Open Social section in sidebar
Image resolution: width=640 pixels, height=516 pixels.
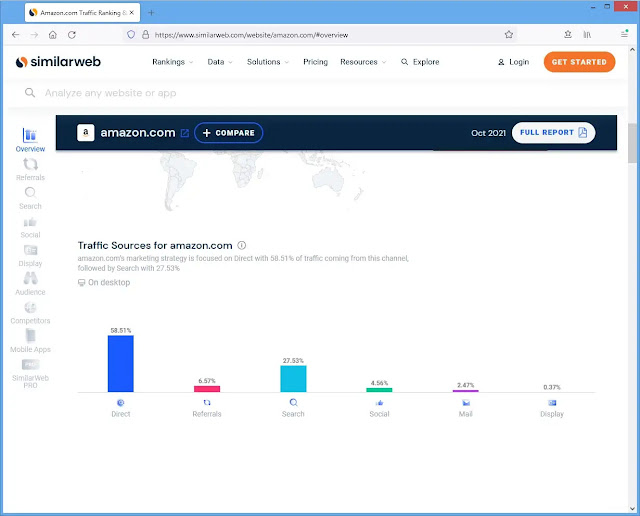[x=30, y=228]
